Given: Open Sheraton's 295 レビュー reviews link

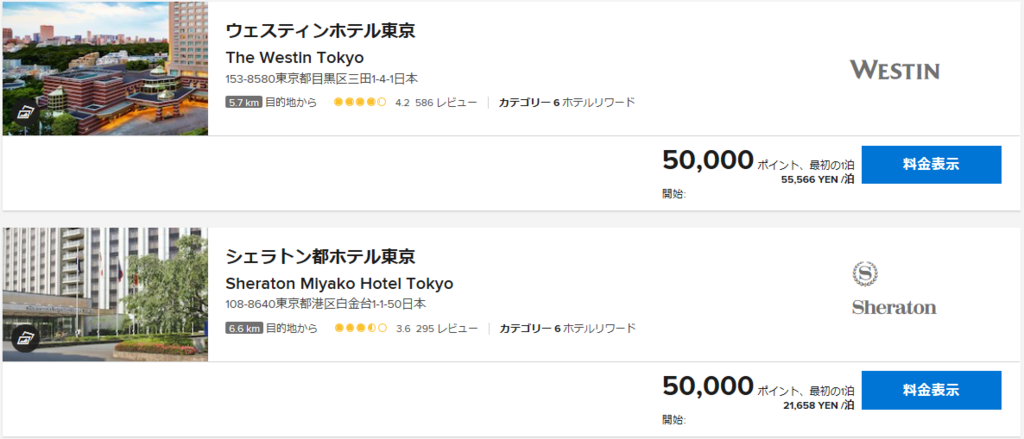Looking at the screenshot, I should point(446,328).
